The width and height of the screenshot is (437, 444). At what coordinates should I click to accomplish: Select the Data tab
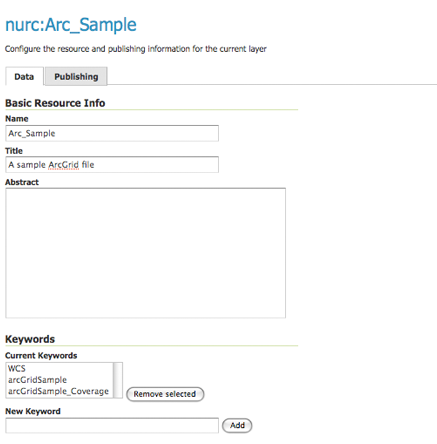[x=24, y=76]
